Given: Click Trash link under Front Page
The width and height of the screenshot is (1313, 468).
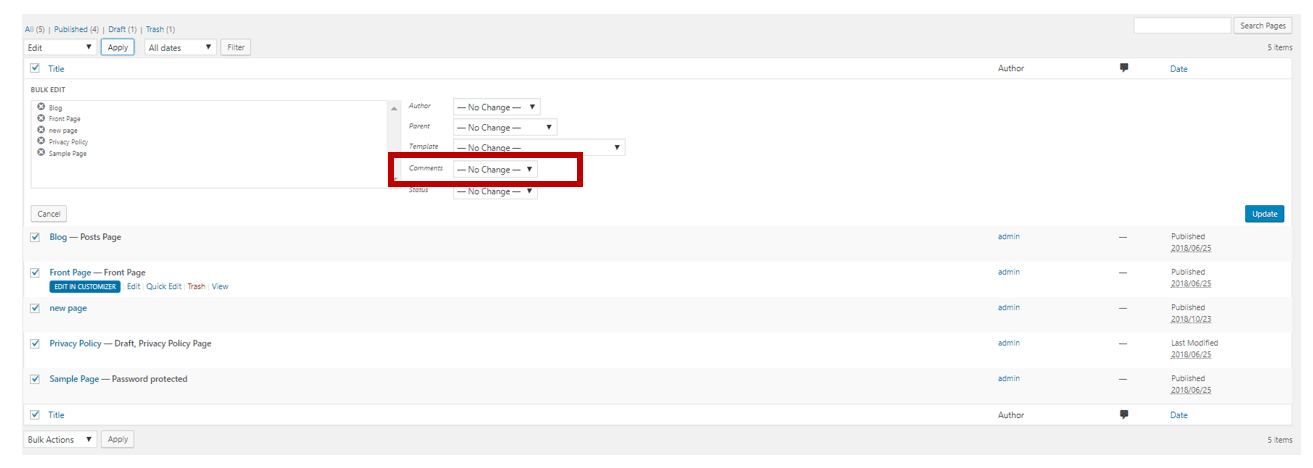Looking at the screenshot, I should [x=196, y=286].
